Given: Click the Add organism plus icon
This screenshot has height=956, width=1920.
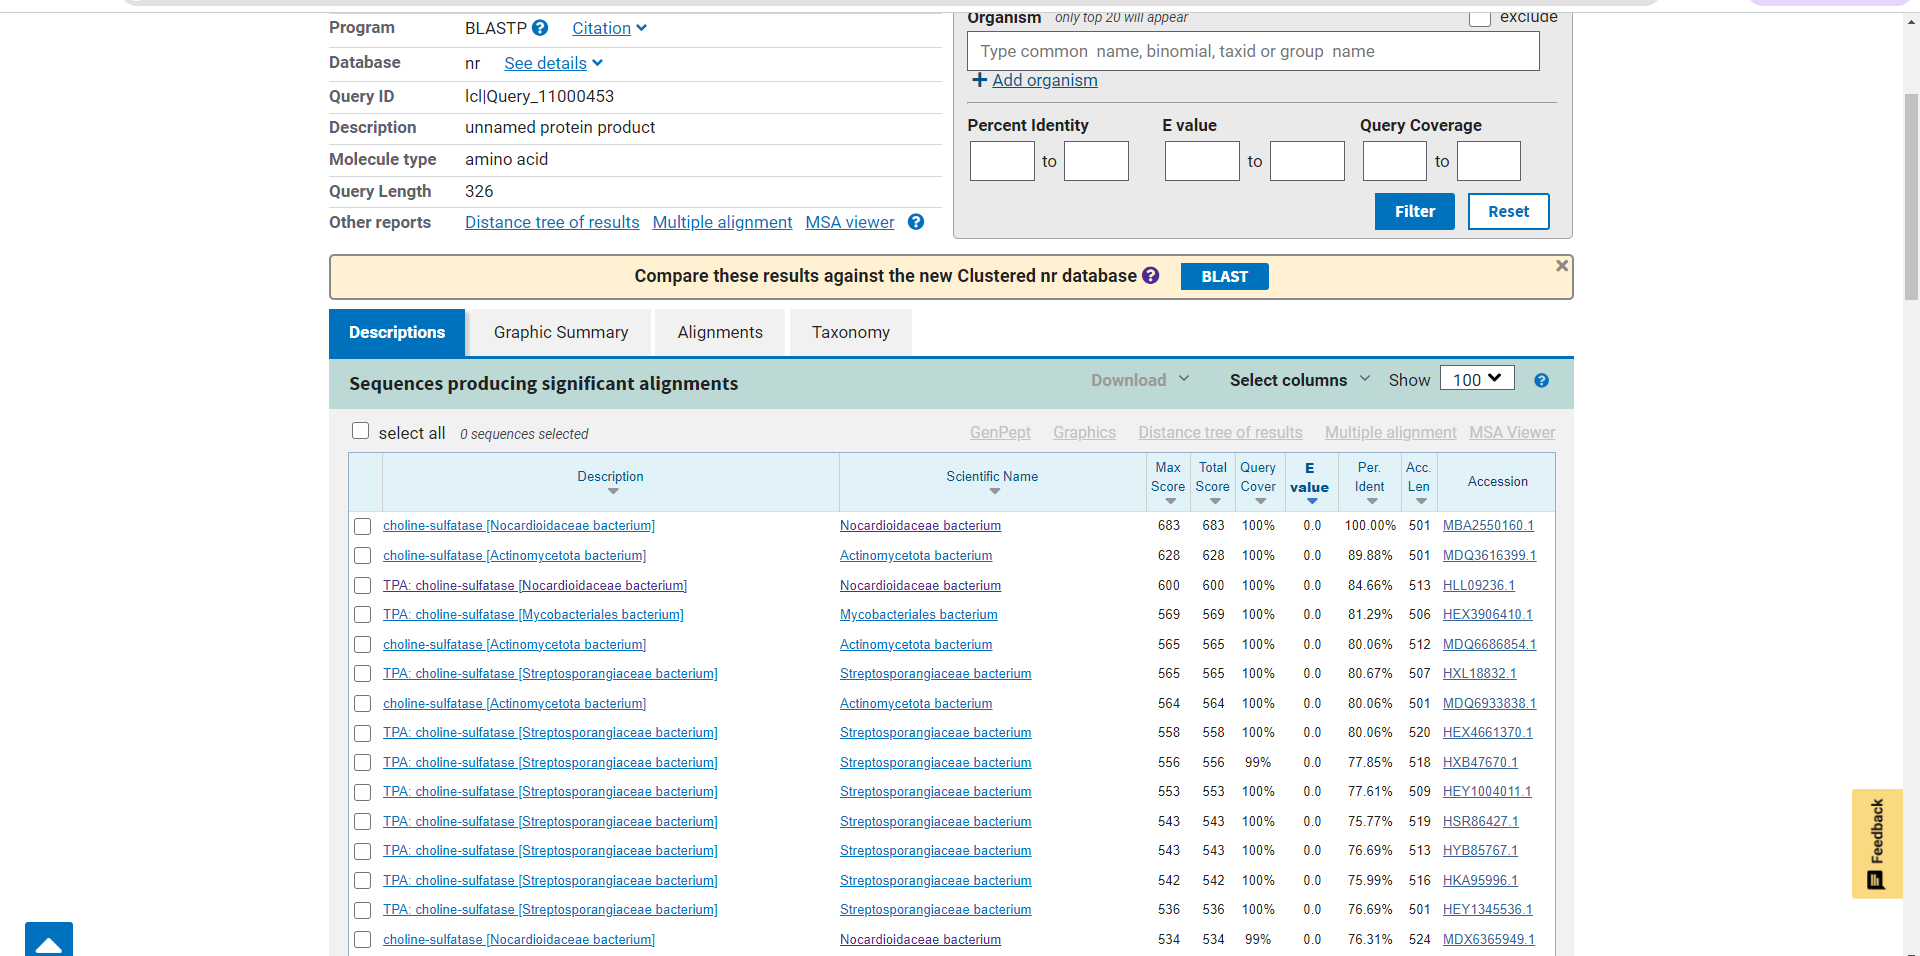Looking at the screenshot, I should click(x=979, y=80).
